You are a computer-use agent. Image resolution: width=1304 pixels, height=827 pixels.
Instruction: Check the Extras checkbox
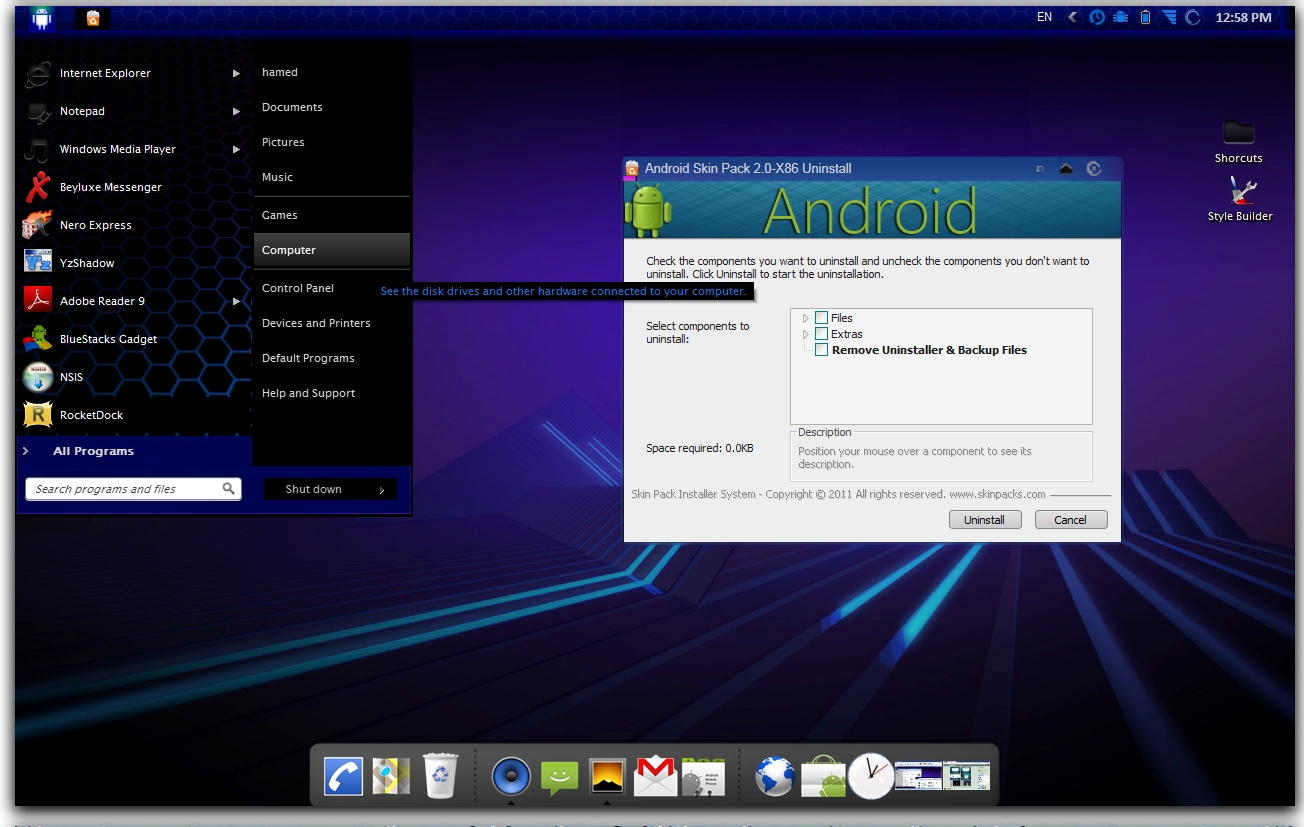(821, 333)
